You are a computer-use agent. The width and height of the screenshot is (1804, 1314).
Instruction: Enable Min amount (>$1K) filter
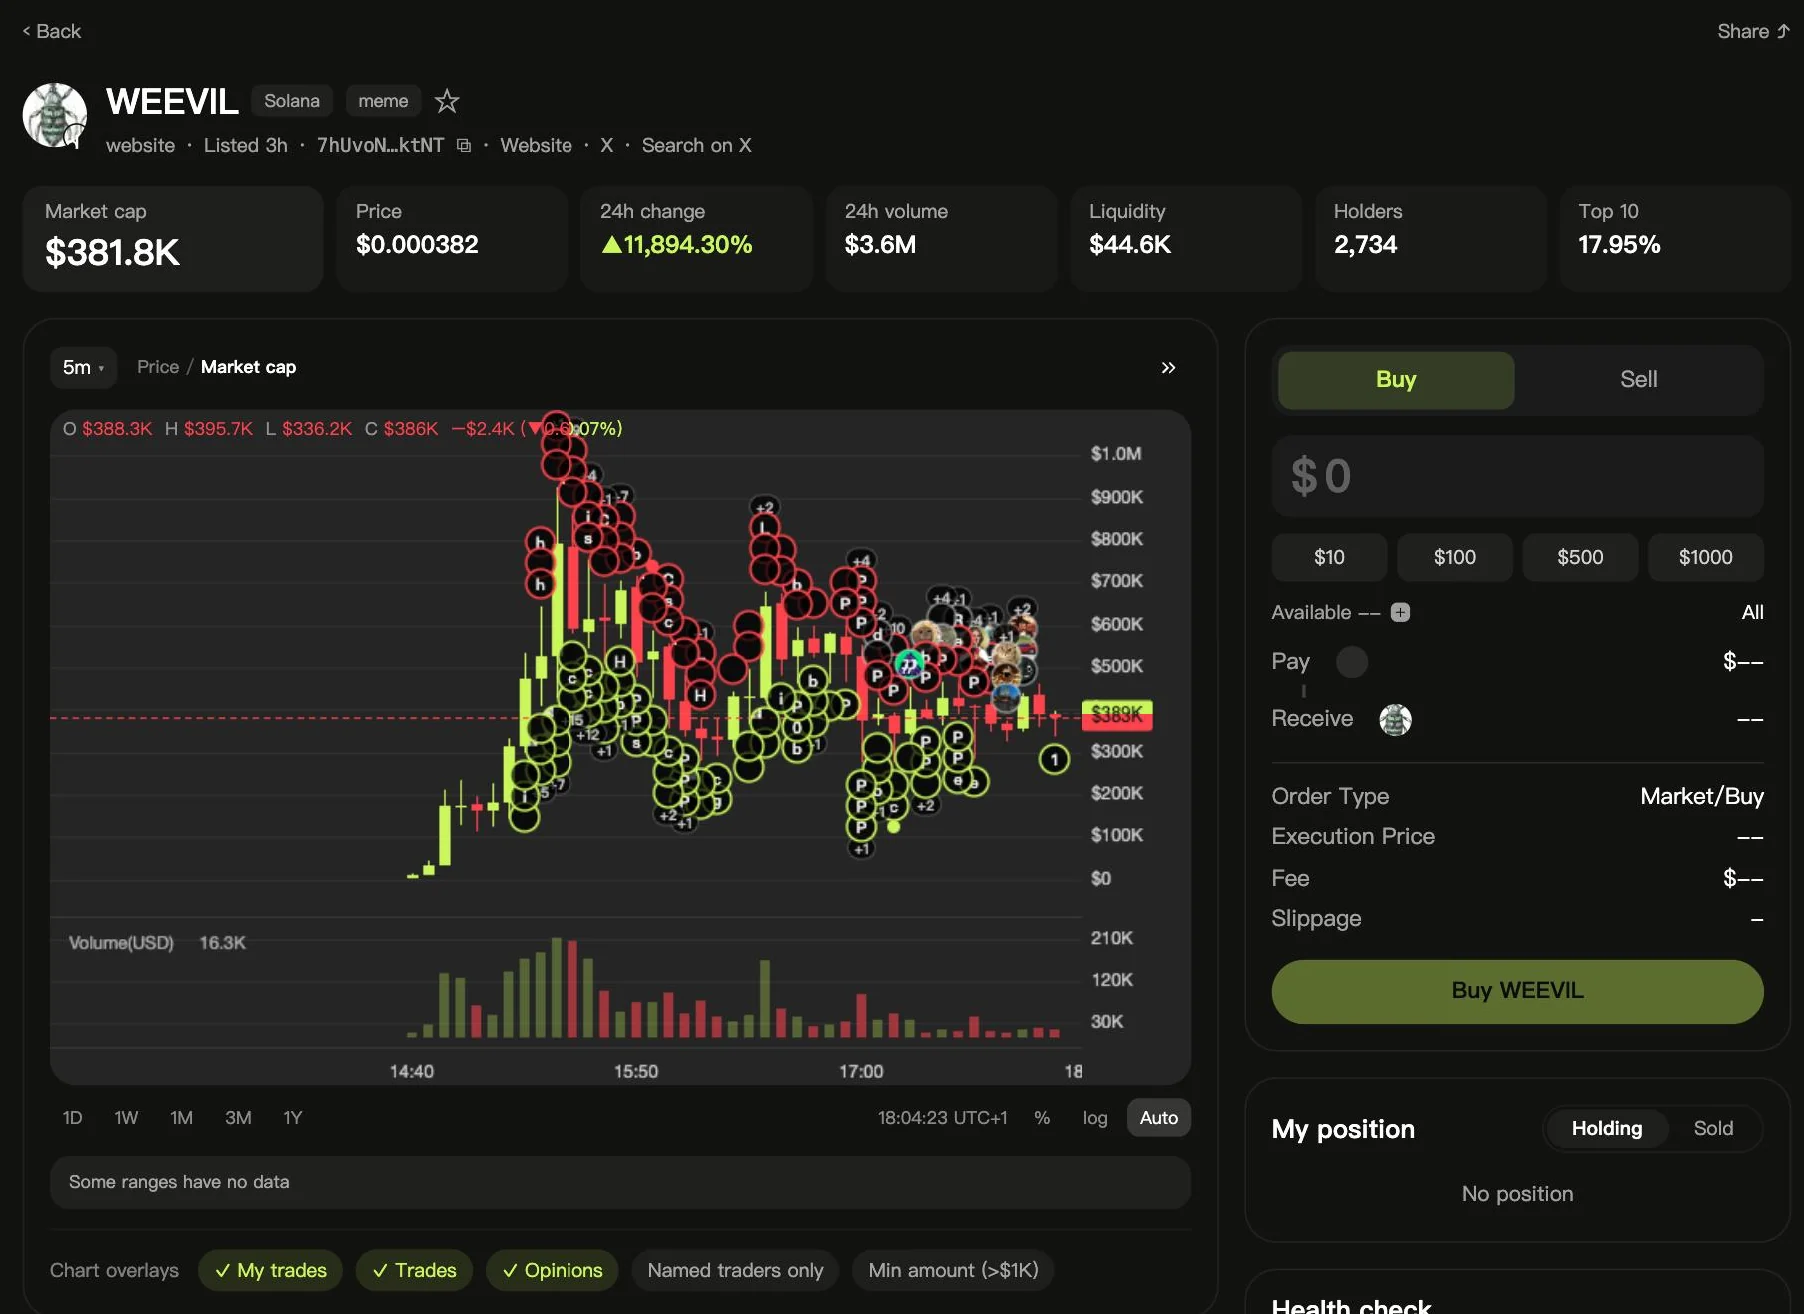tap(953, 1271)
